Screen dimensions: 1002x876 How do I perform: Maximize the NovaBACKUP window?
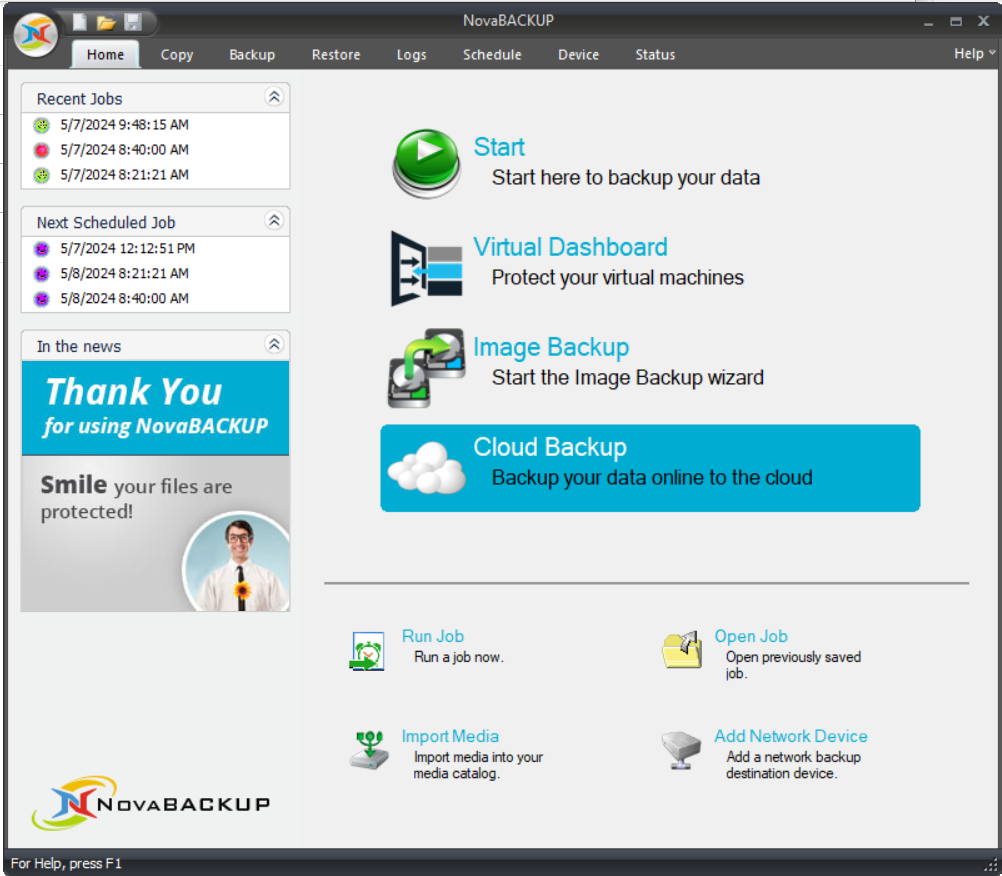pyautogui.click(x=956, y=22)
